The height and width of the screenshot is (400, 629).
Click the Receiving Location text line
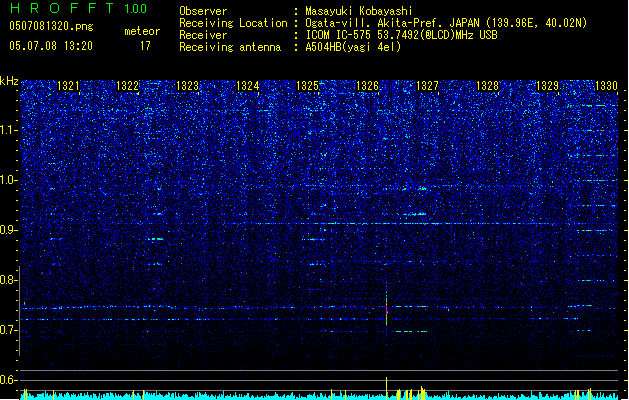[383, 23]
